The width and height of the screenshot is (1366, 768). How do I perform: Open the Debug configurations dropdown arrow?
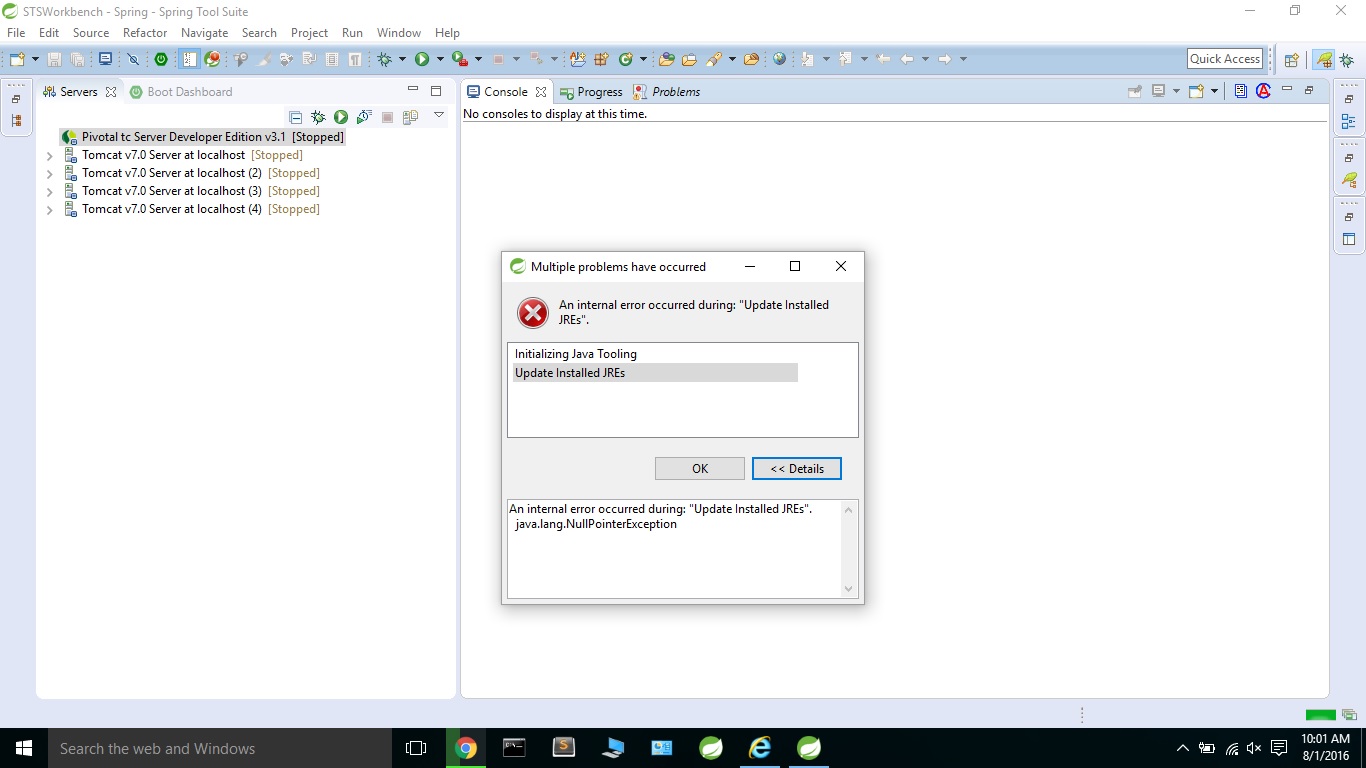(402, 59)
